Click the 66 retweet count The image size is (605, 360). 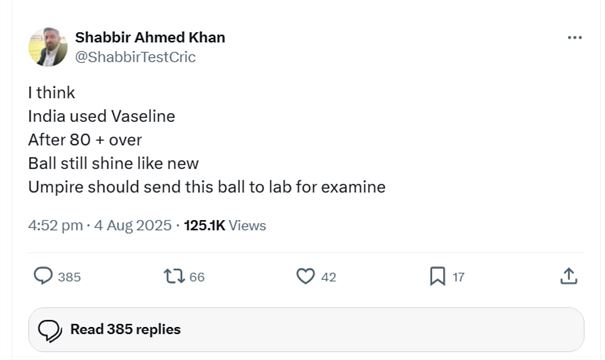[x=197, y=277]
